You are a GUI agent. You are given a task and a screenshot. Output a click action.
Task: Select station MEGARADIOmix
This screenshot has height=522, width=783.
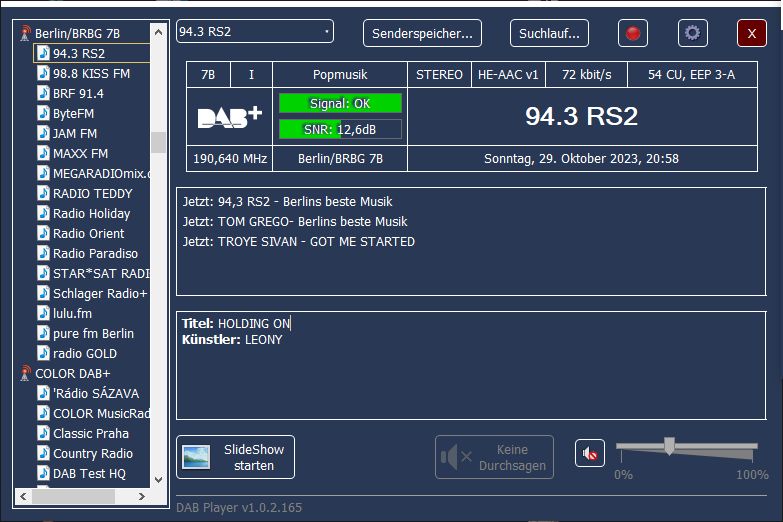click(101, 173)
